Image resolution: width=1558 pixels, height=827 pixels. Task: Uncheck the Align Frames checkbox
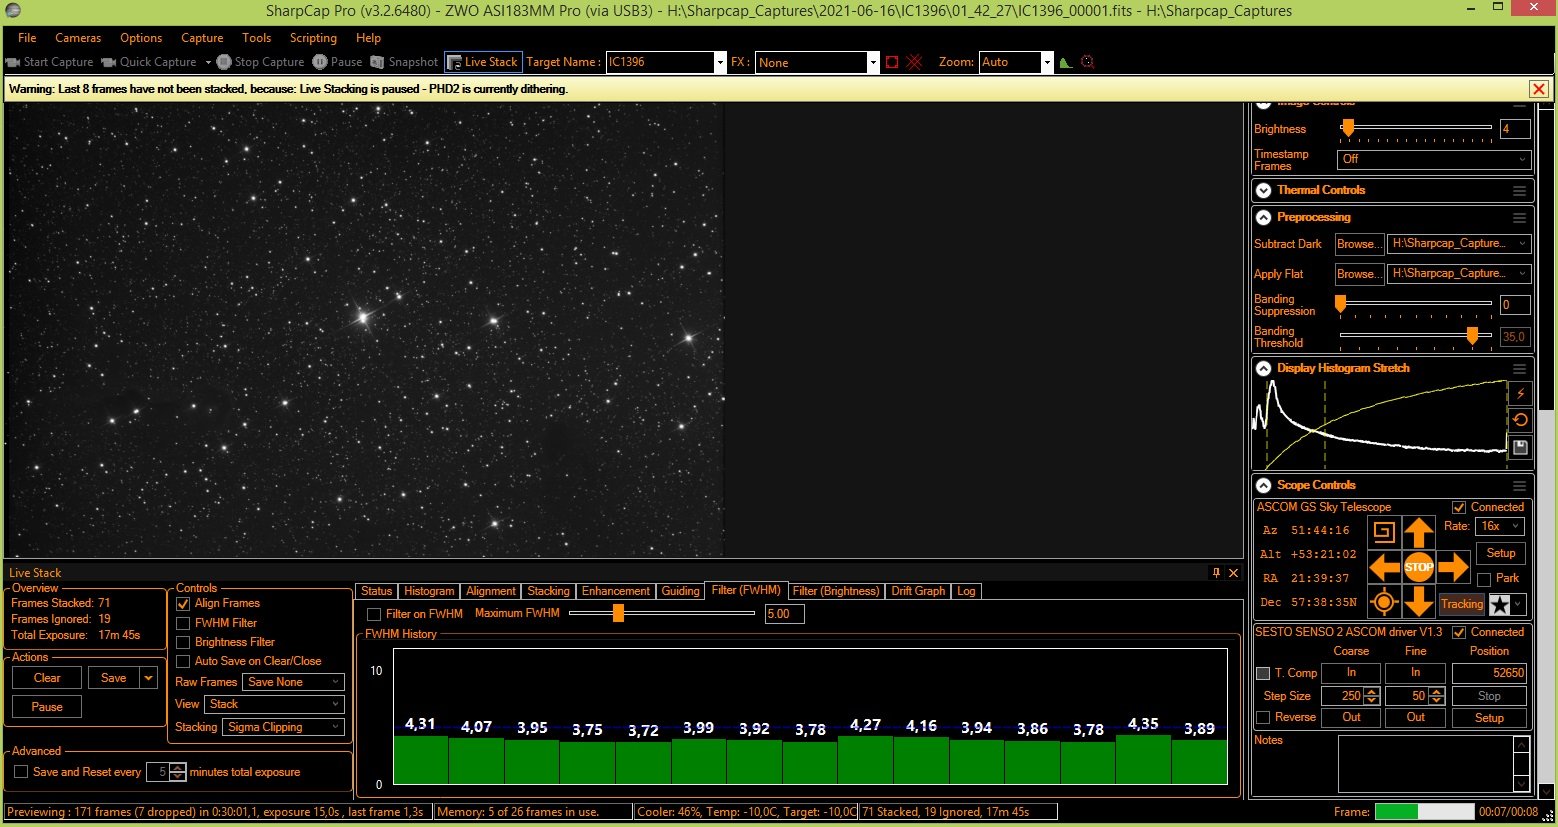(183, 604)
